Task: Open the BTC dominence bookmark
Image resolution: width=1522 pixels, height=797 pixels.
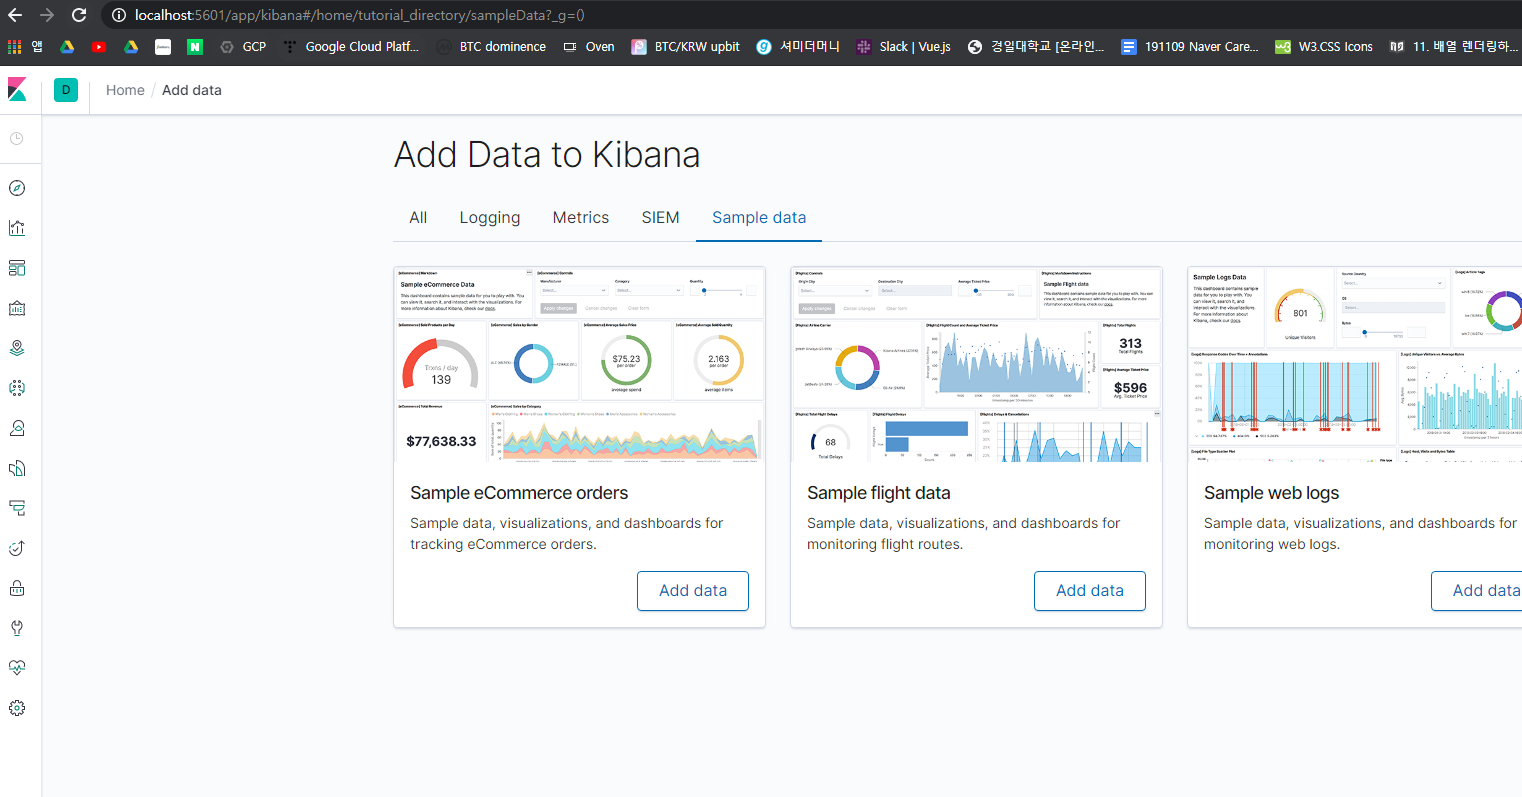Action: pyautogui.click(x=492, y=46)
